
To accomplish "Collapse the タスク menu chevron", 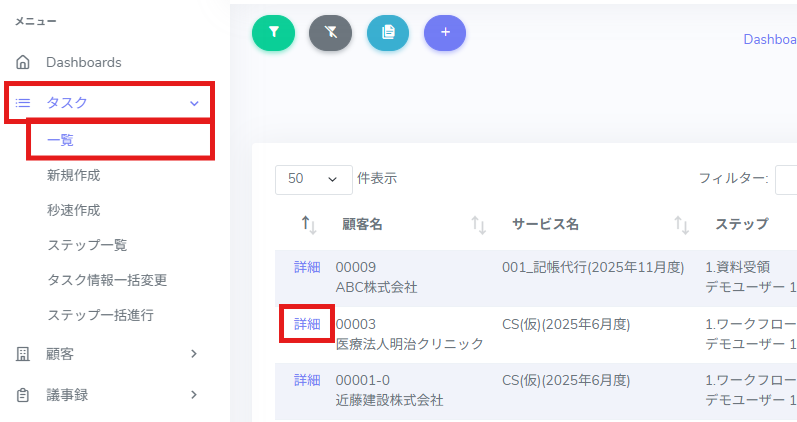I will [194, 102].
